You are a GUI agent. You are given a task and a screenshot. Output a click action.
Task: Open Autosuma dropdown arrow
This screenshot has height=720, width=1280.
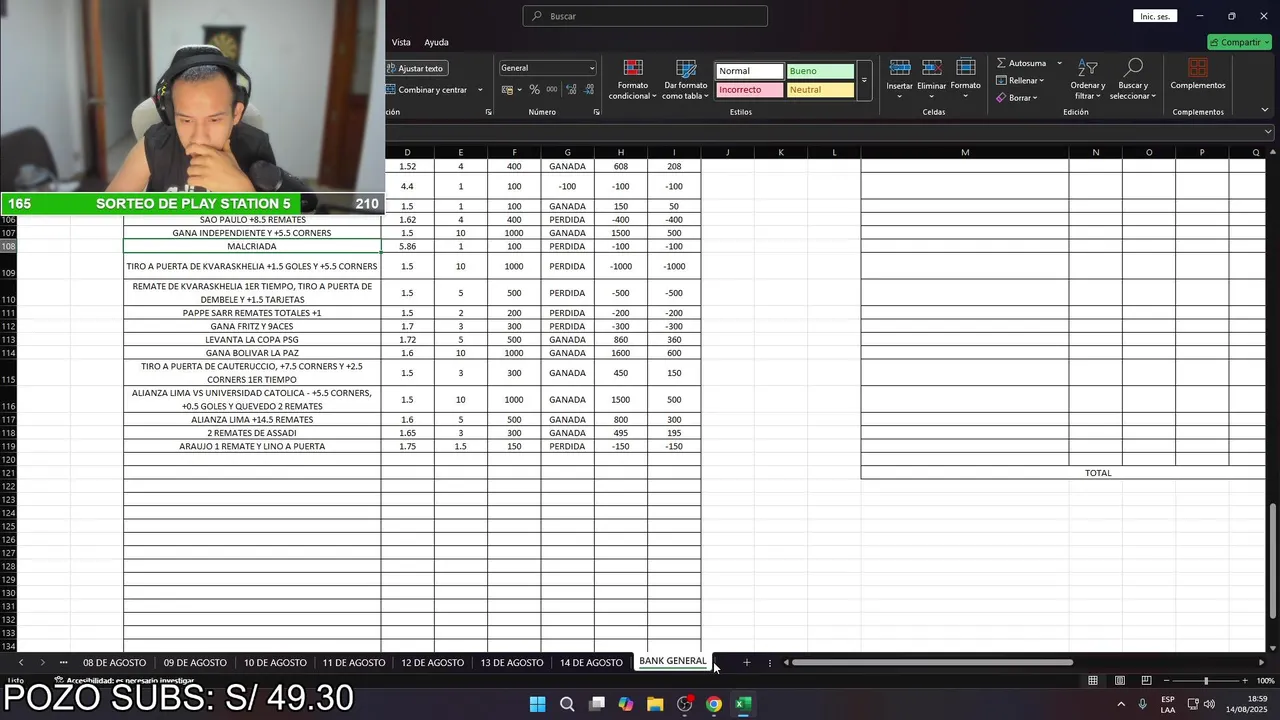click(1059, 63)
